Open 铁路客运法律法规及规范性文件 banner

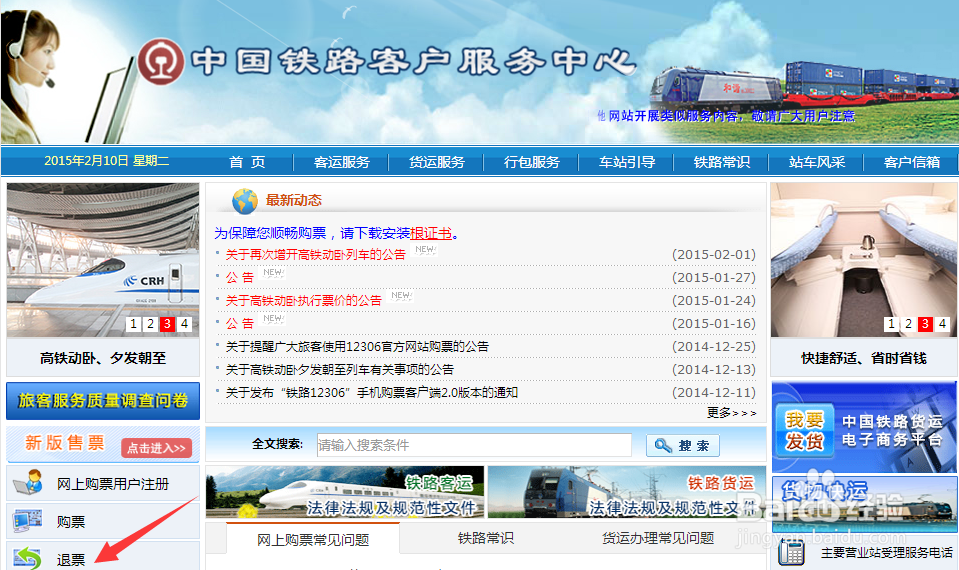tap(344, 492)
